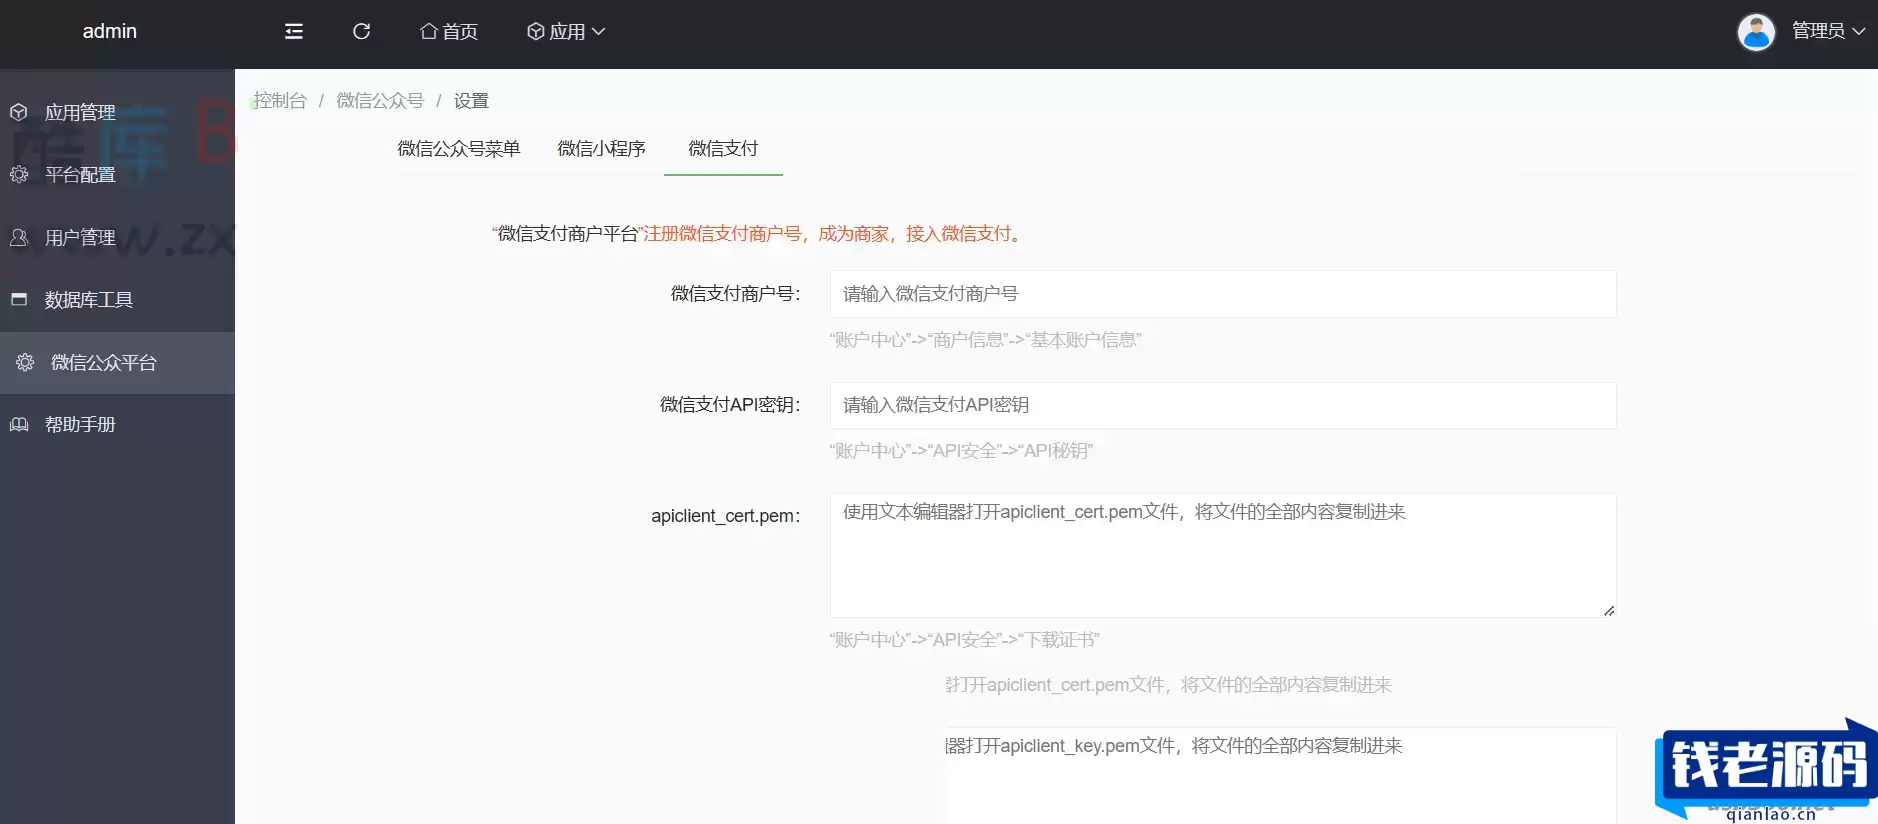Click the administrator avatar image

pyautogui.click(x=1756, y=32)
